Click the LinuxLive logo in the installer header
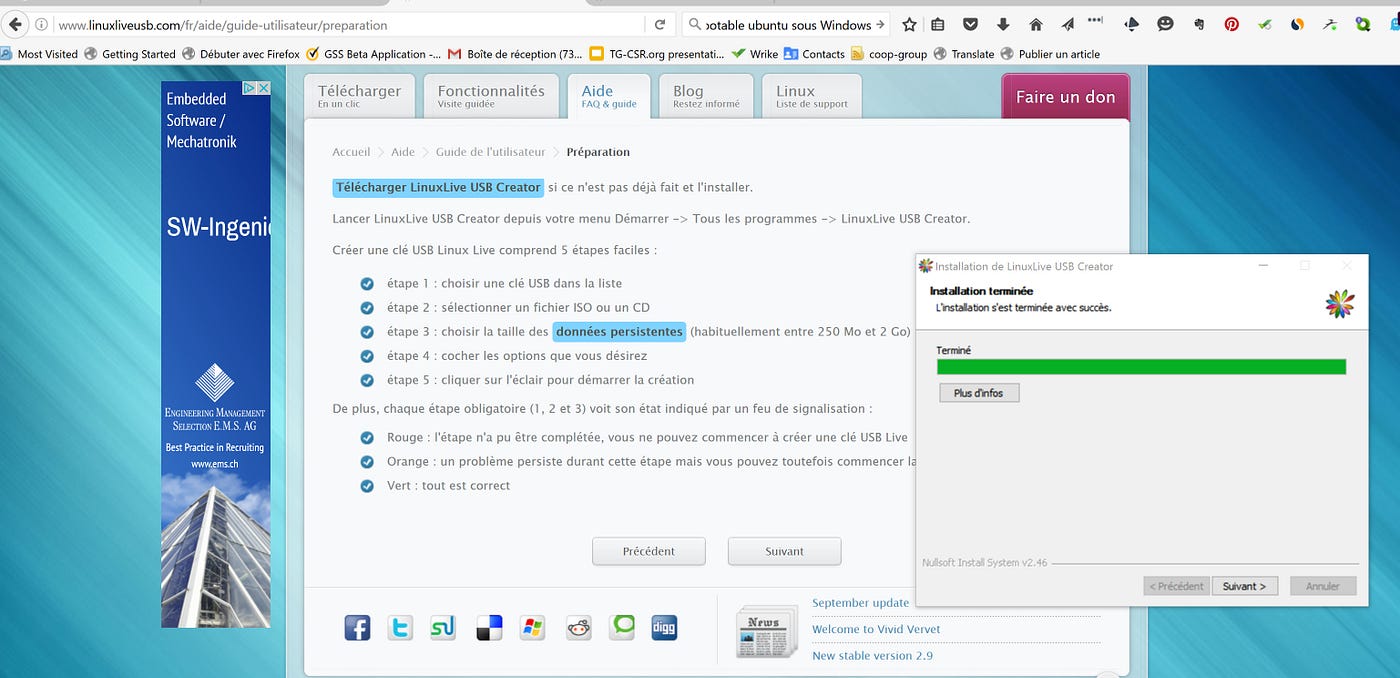The height and width of the screenshot is (678, 1400). click(x=1340, y=305)
